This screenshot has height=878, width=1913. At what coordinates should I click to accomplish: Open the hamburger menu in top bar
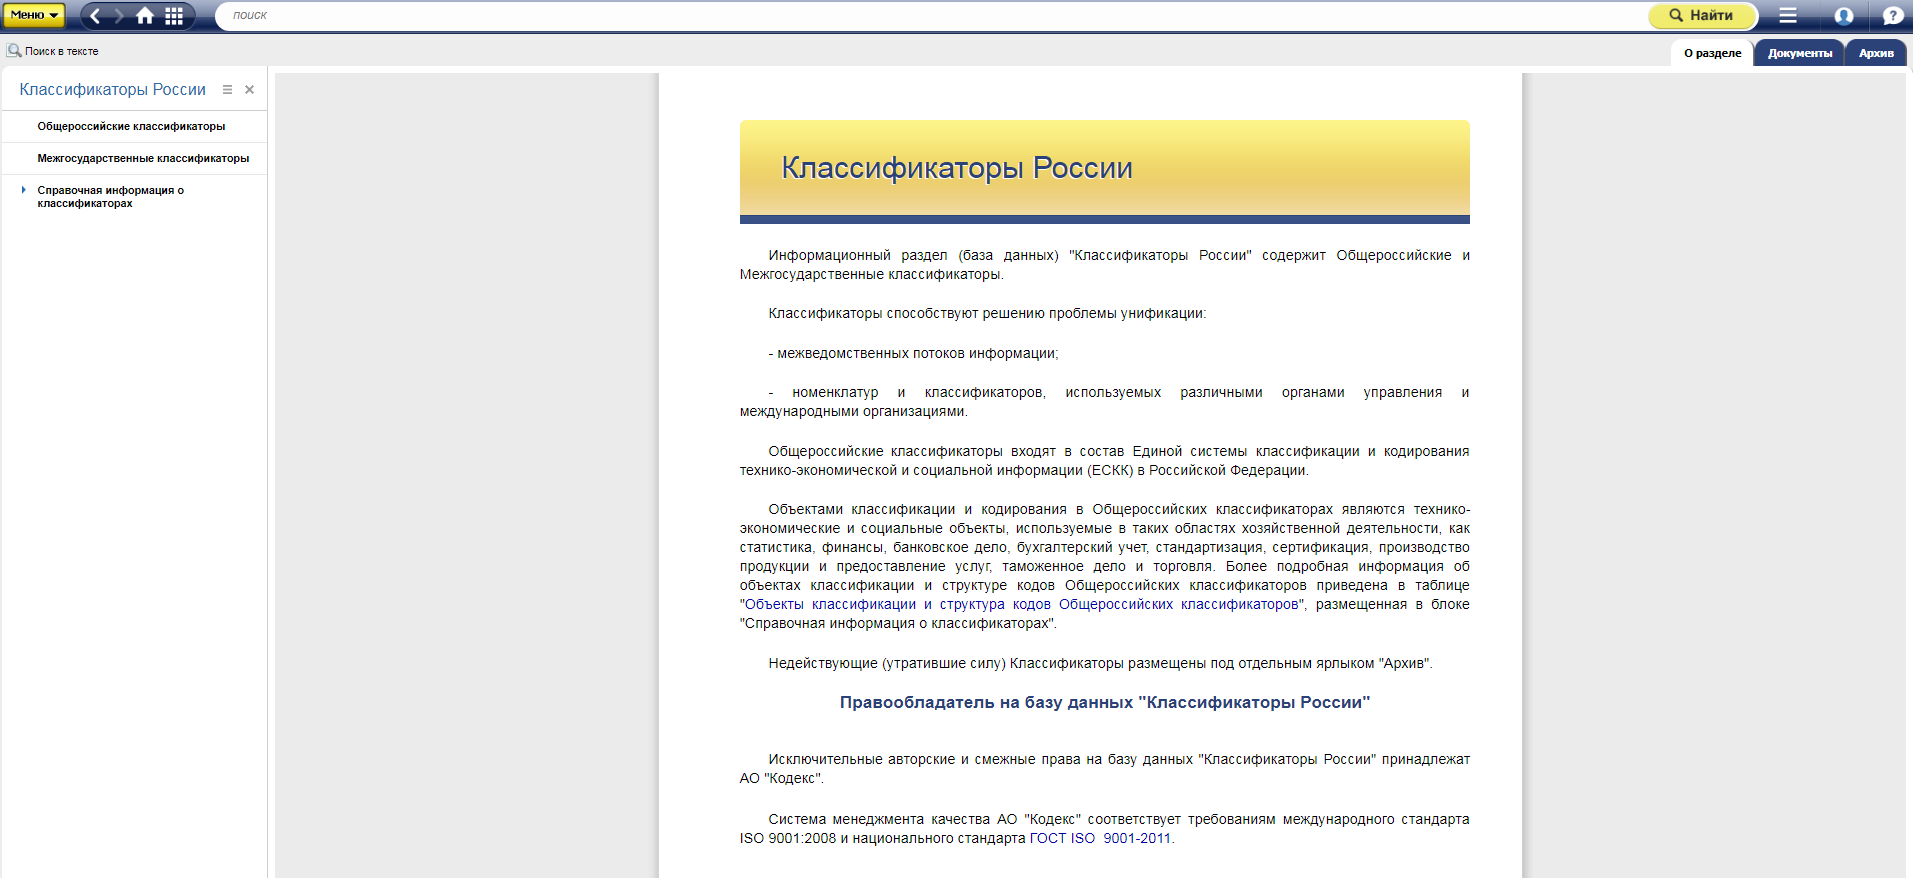pos(1788,16)
